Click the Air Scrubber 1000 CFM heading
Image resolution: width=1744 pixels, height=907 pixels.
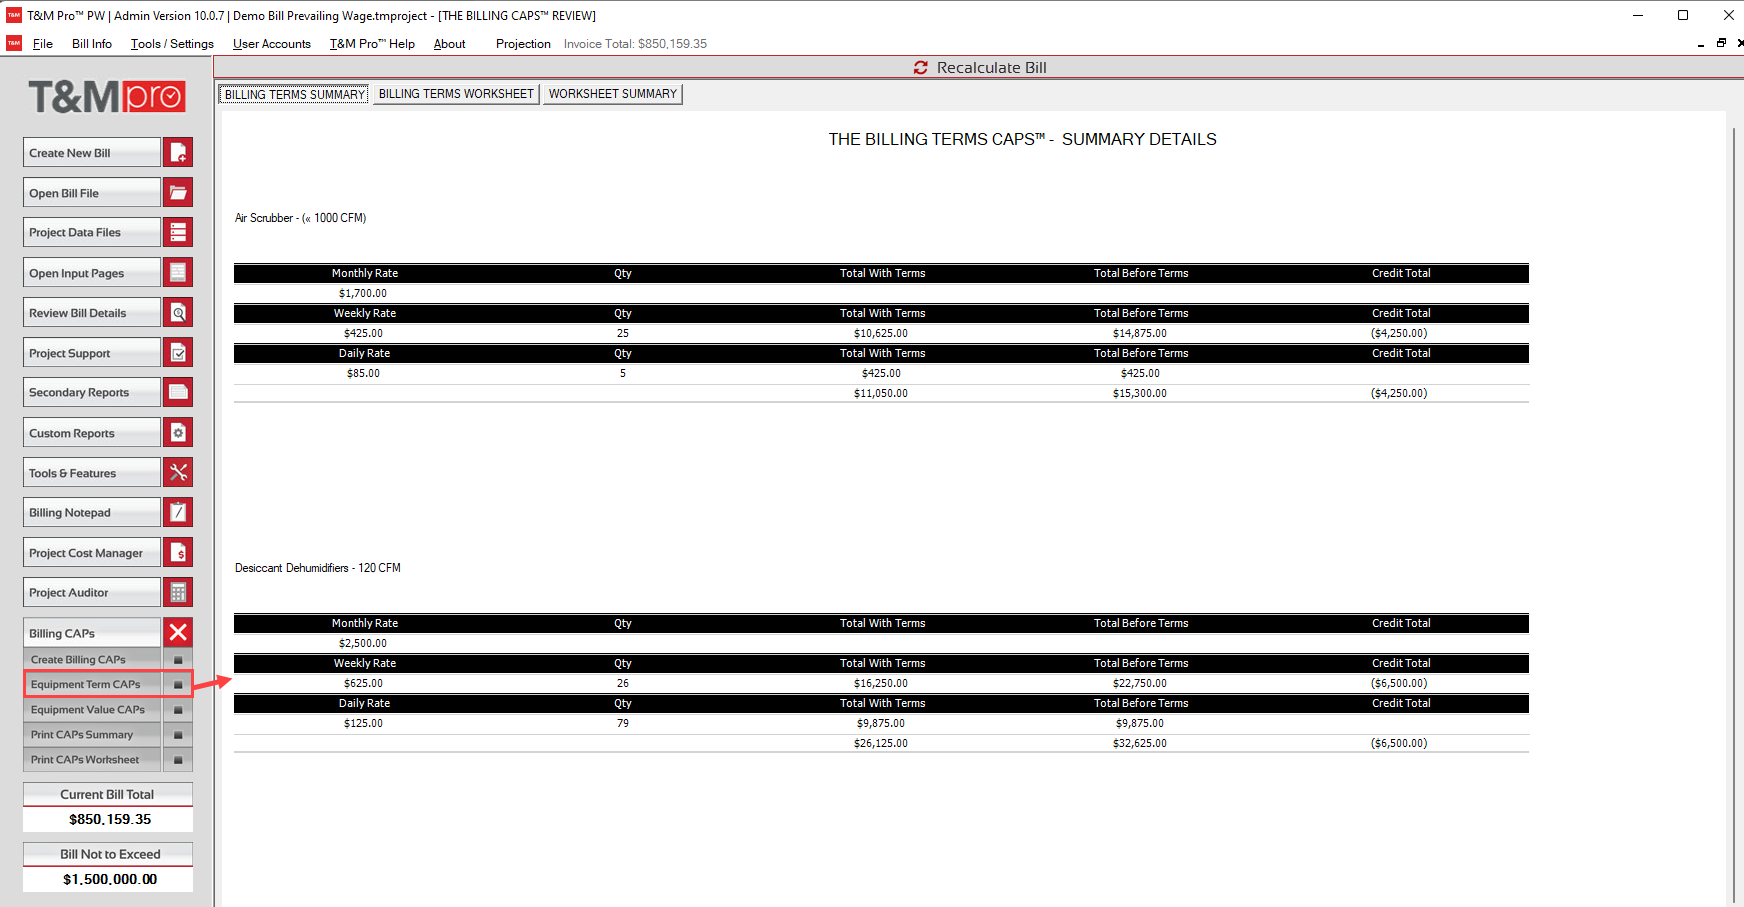coord(300,218)
